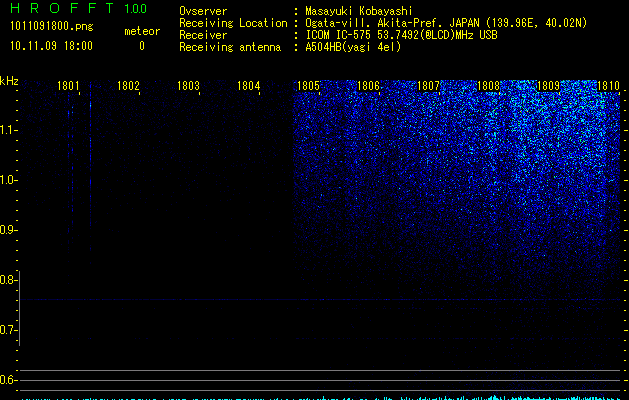
Task: Select the ICOM IC-575 53.7492 MHz USB value
Action: [401, 35]
